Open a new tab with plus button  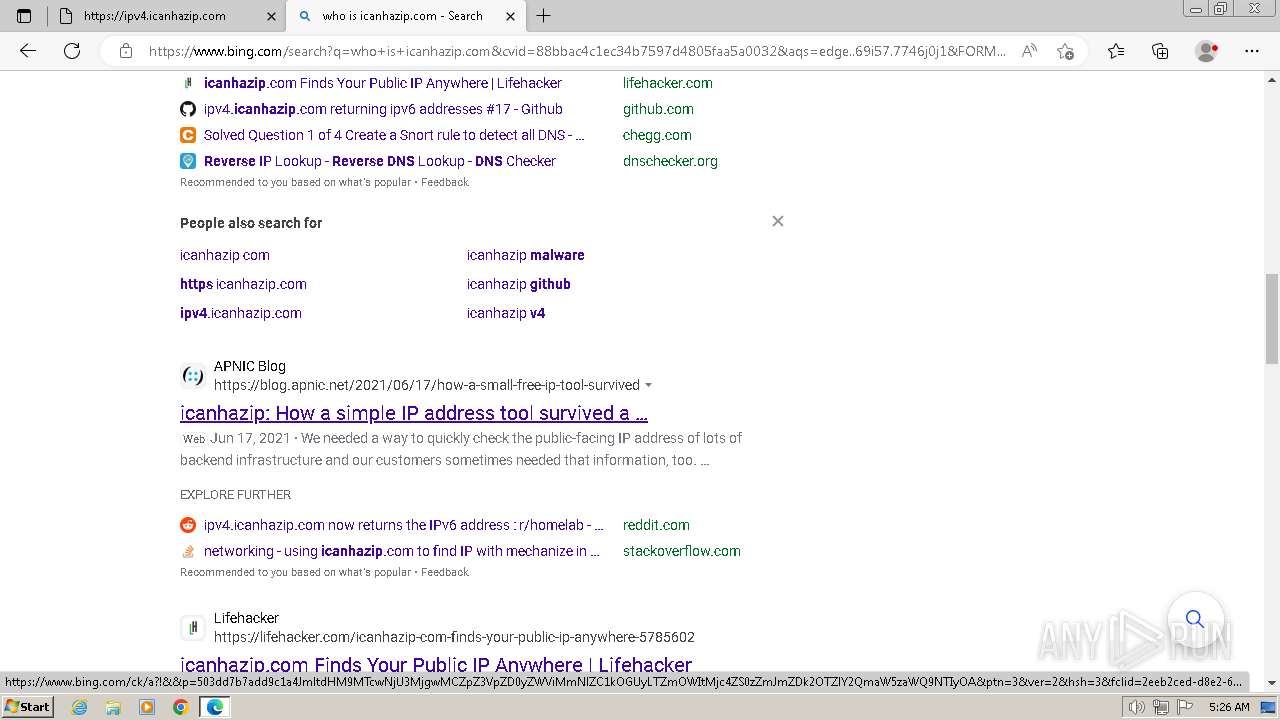coord(544,16)
